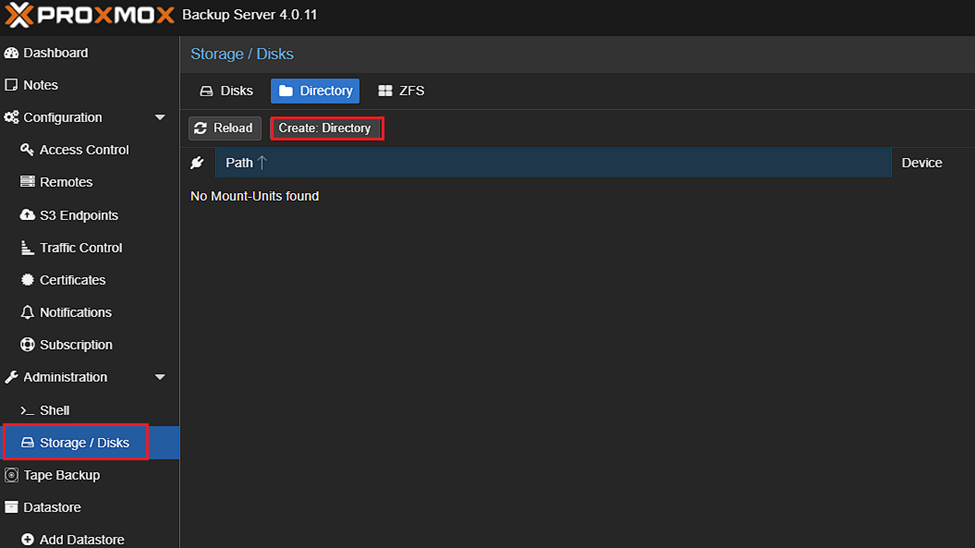
Task: Click the Remotes server icon
Action: coord(28,182)
